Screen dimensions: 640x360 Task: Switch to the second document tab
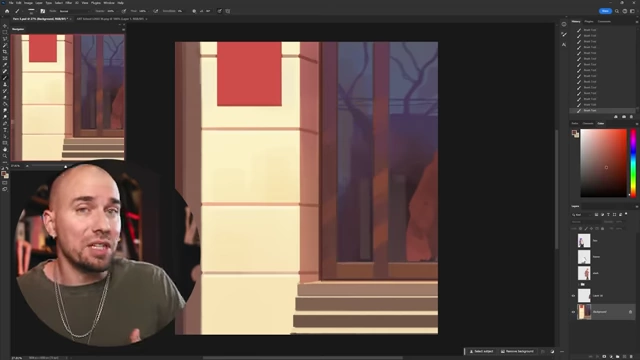pos(111,19)
